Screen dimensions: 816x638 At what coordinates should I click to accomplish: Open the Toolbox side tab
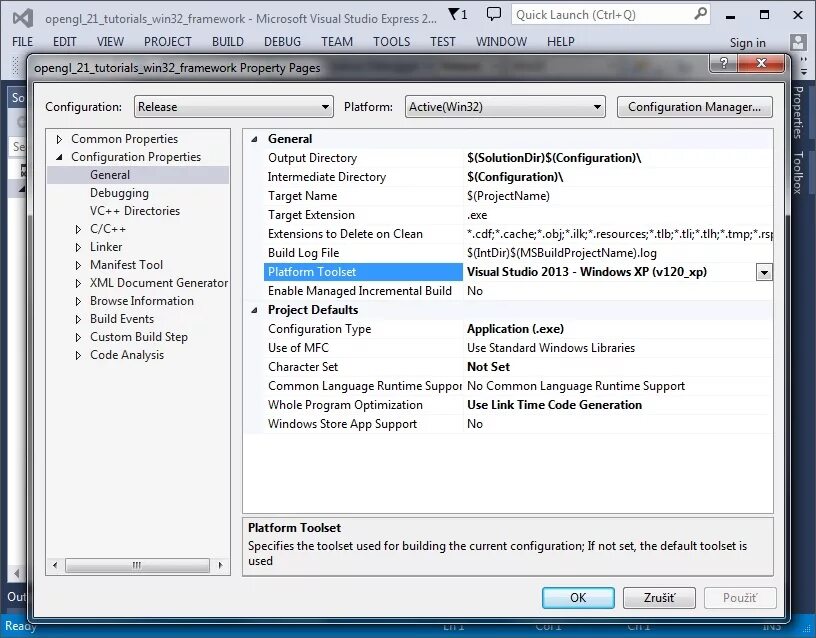click(x=797, y=173)
